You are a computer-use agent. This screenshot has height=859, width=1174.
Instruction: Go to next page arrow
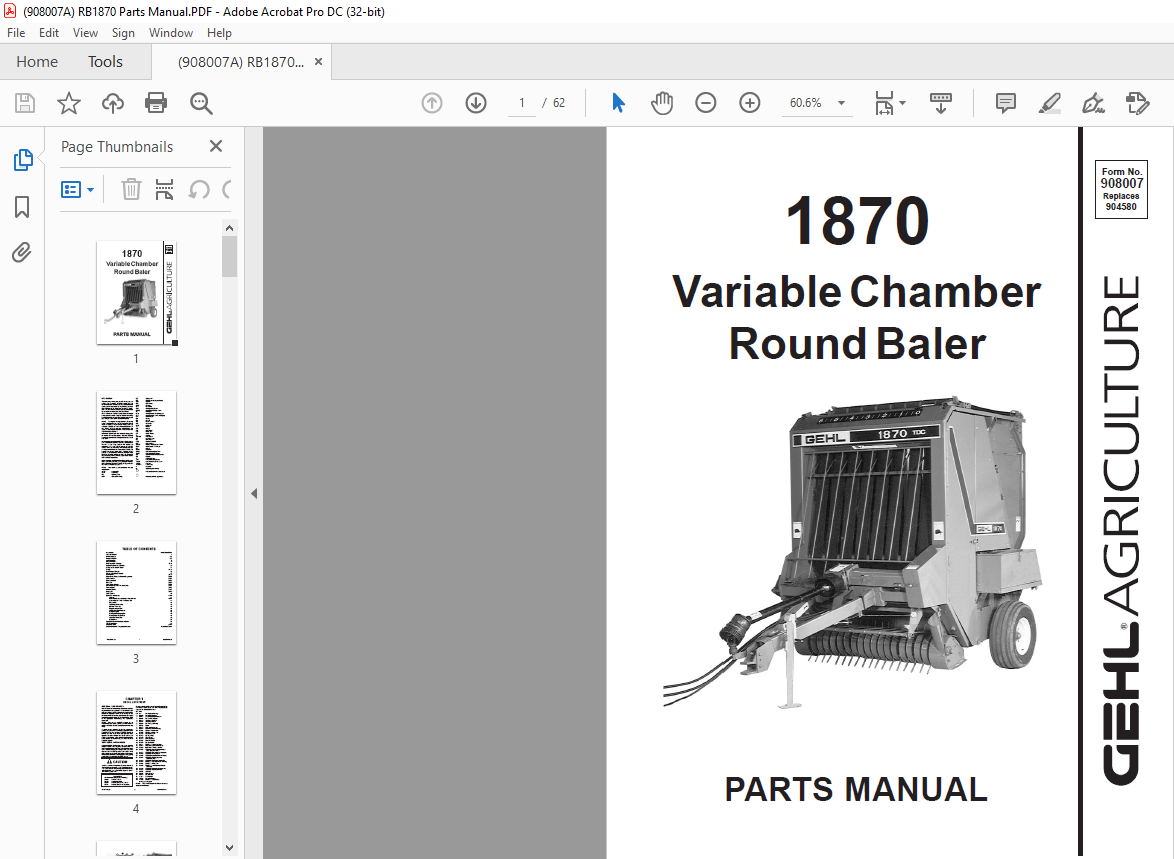coord(476,103)
